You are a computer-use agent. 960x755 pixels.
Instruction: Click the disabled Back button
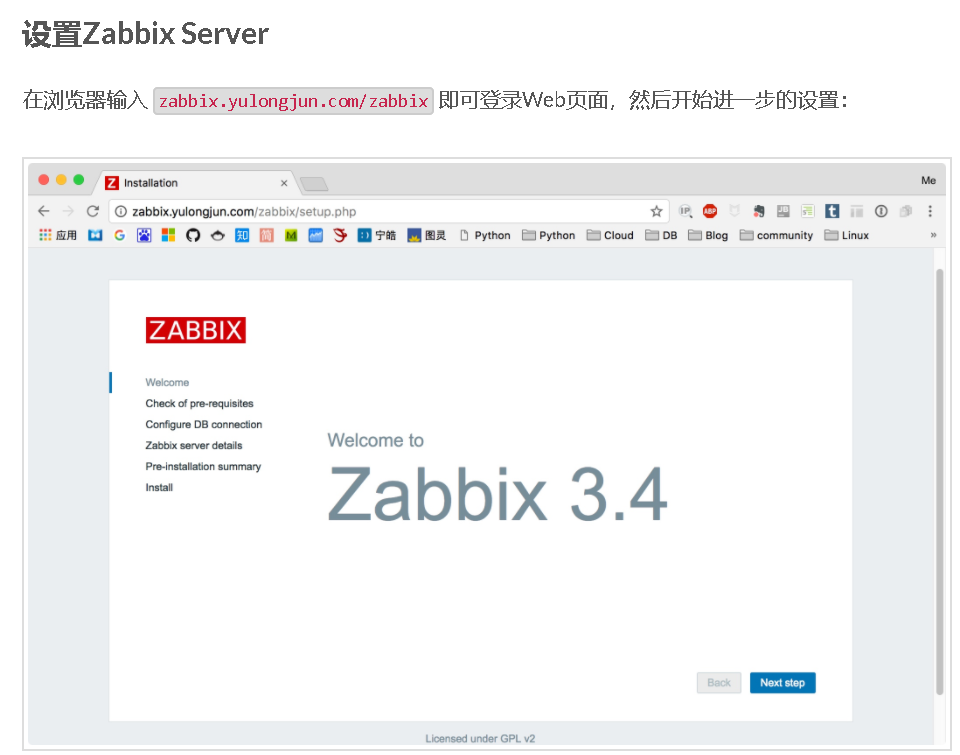pos(719,683)
